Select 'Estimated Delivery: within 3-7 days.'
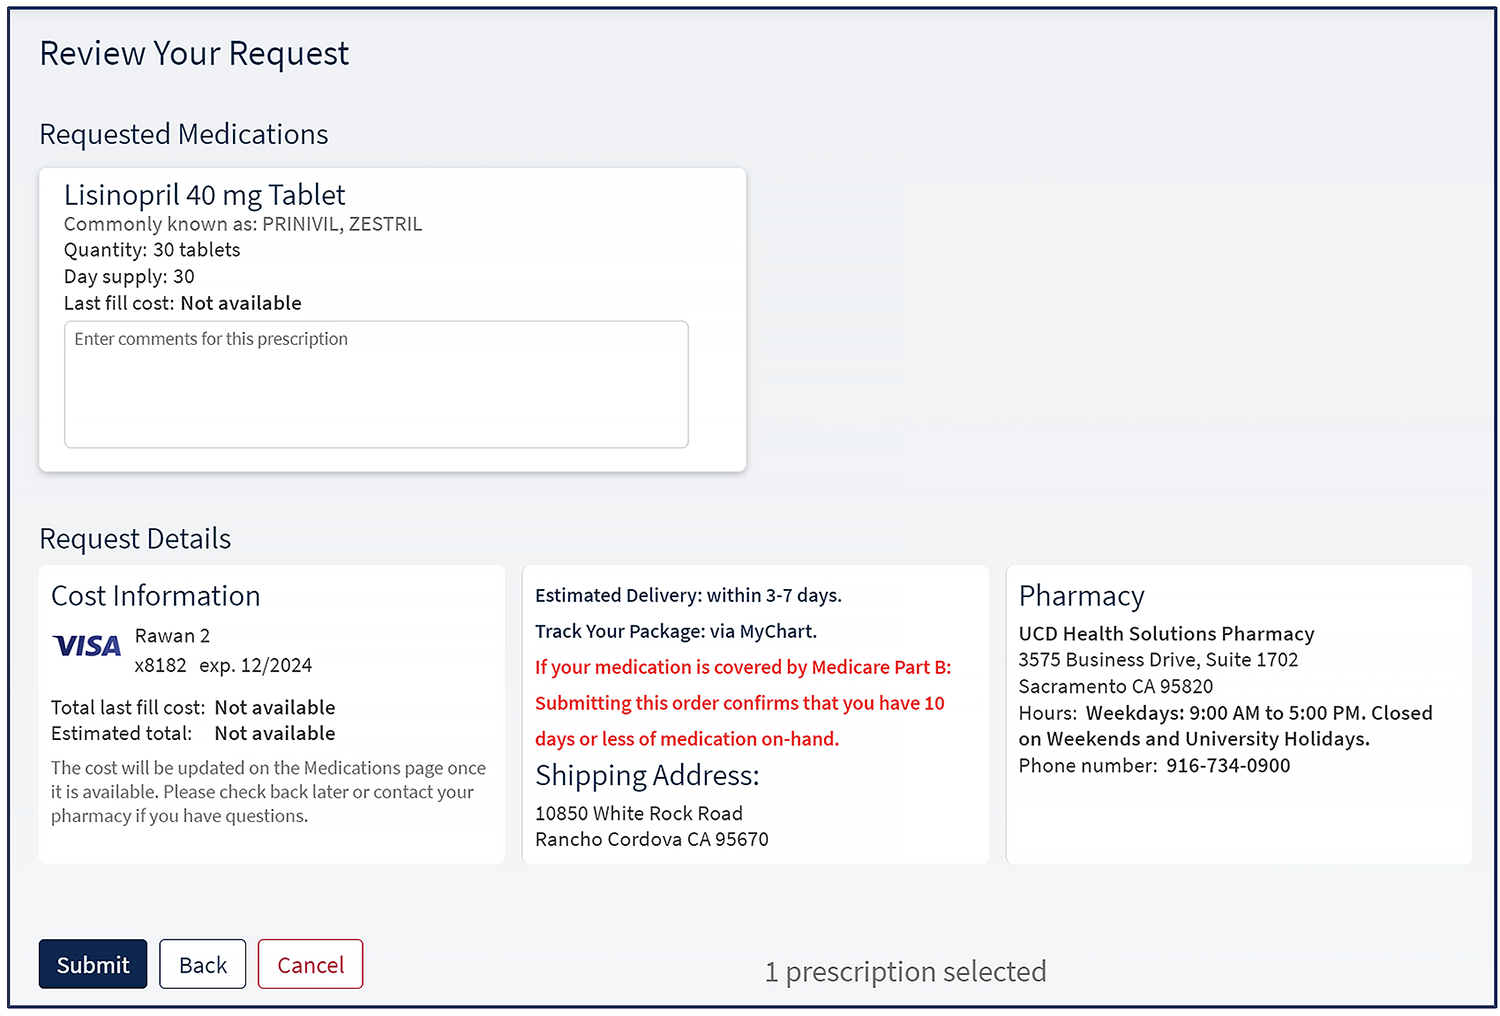The image size is (1500, 1016). (688, 596)
